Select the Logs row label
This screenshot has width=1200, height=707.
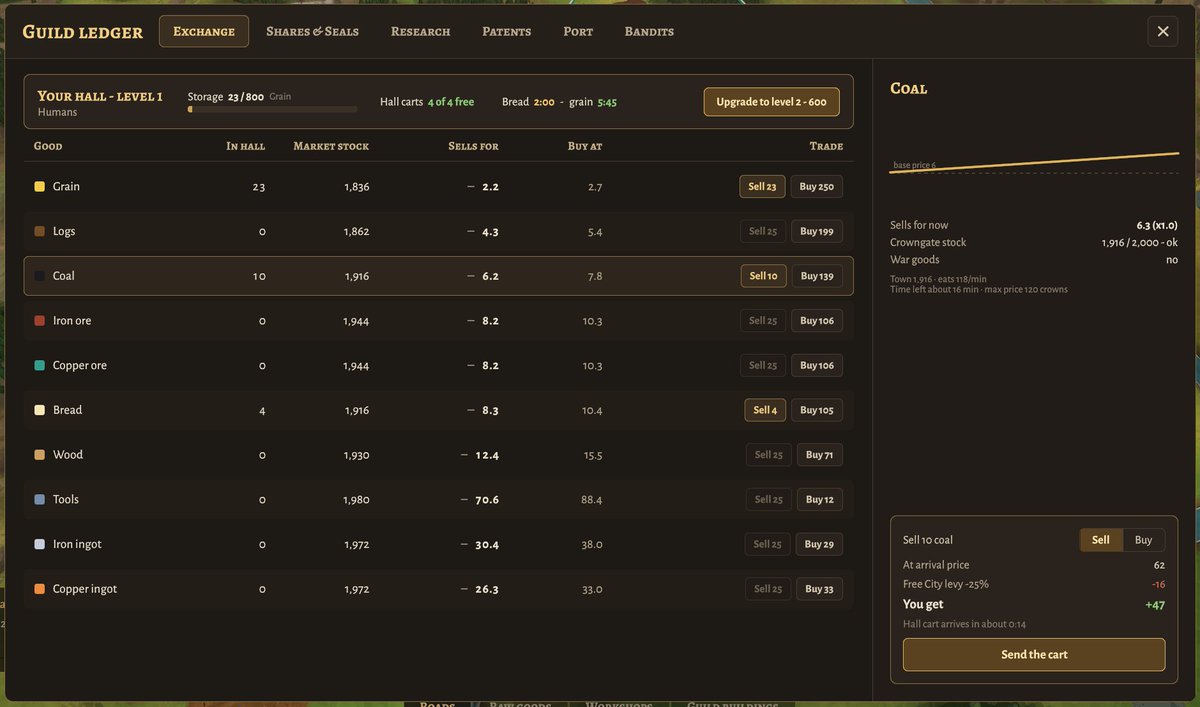[64, 231]
